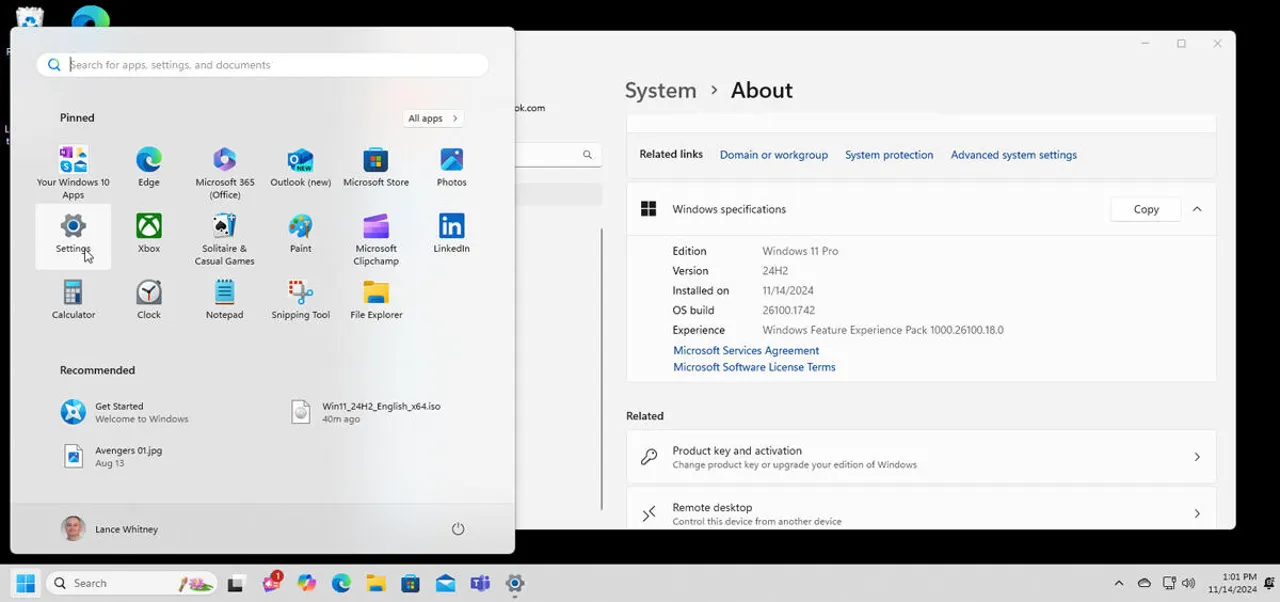Open the recommended file Avengers 01.jpg
The width and height of the screenshot is (1280, 602).
[112, 456]
